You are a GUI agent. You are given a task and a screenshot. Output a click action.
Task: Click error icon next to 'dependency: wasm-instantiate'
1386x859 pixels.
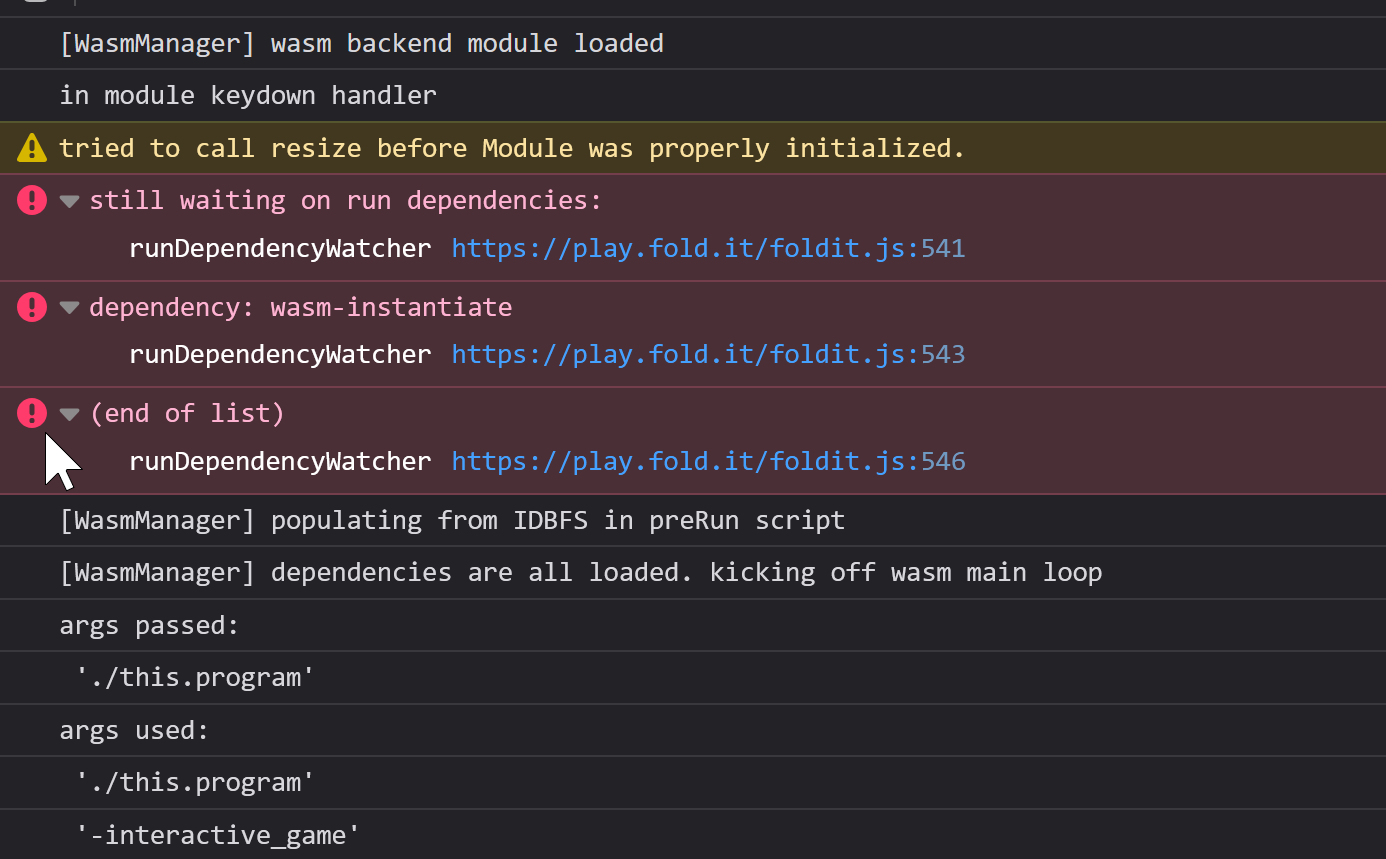pos(32,307)
